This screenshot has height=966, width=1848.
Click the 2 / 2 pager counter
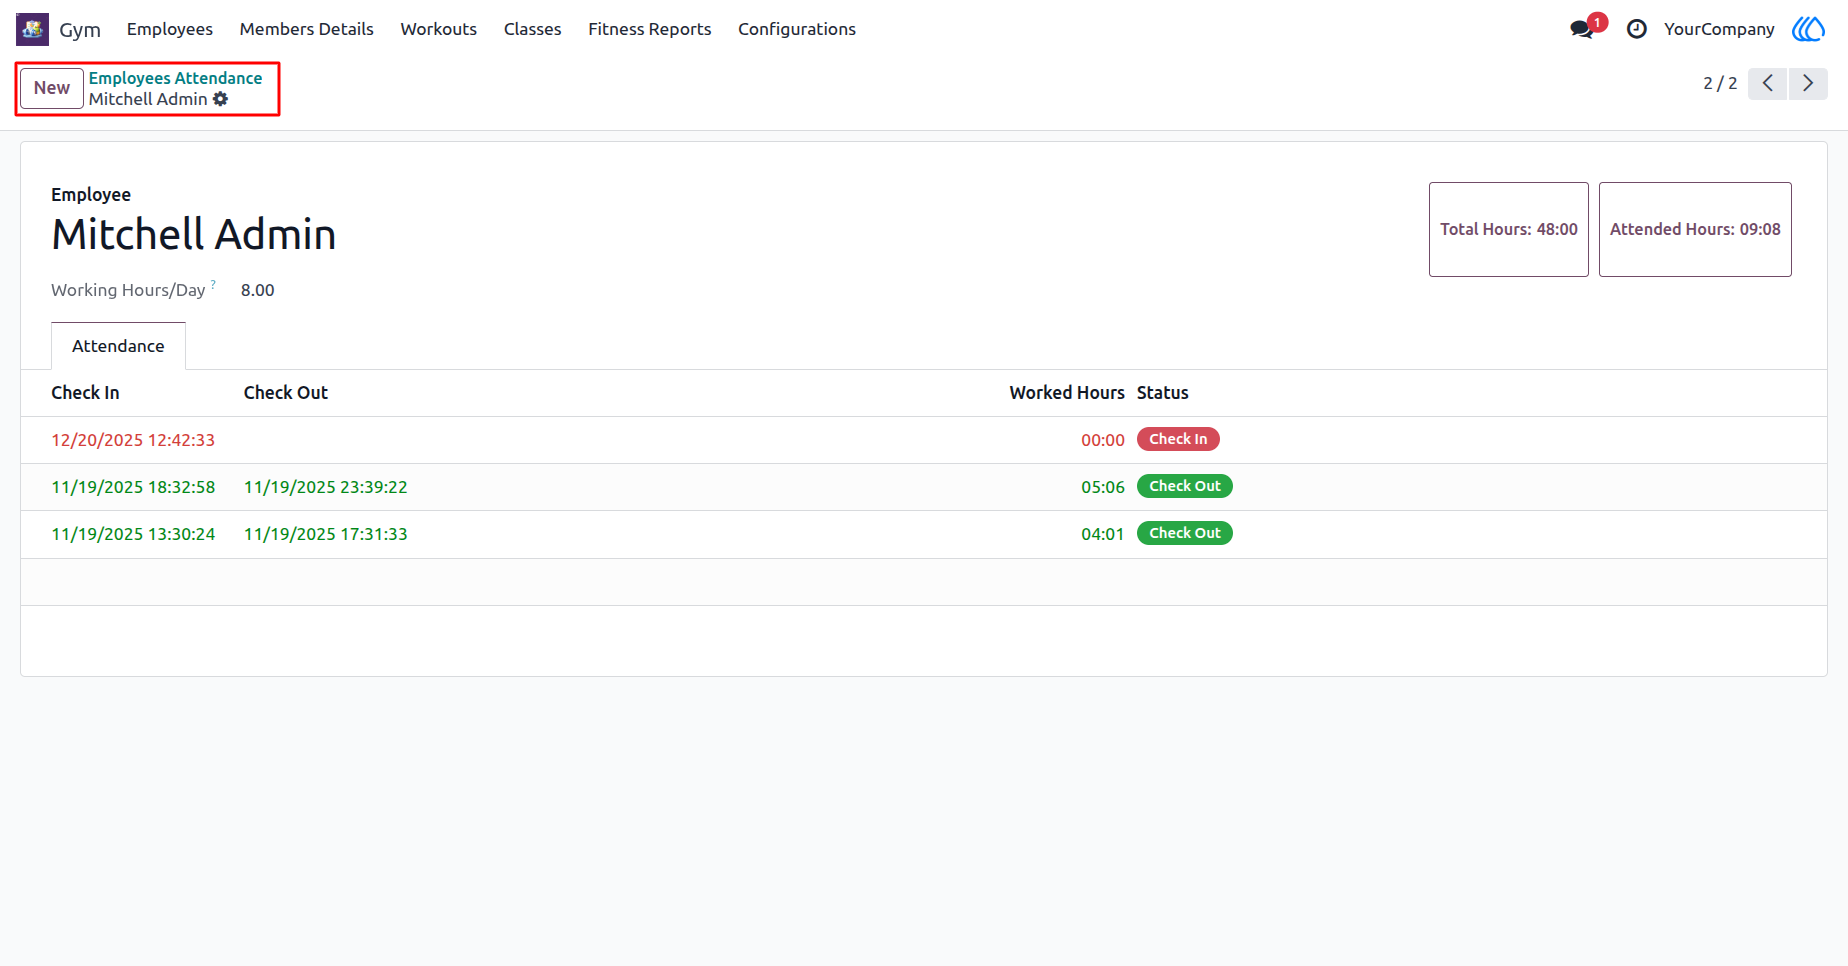click(1720, 83)
